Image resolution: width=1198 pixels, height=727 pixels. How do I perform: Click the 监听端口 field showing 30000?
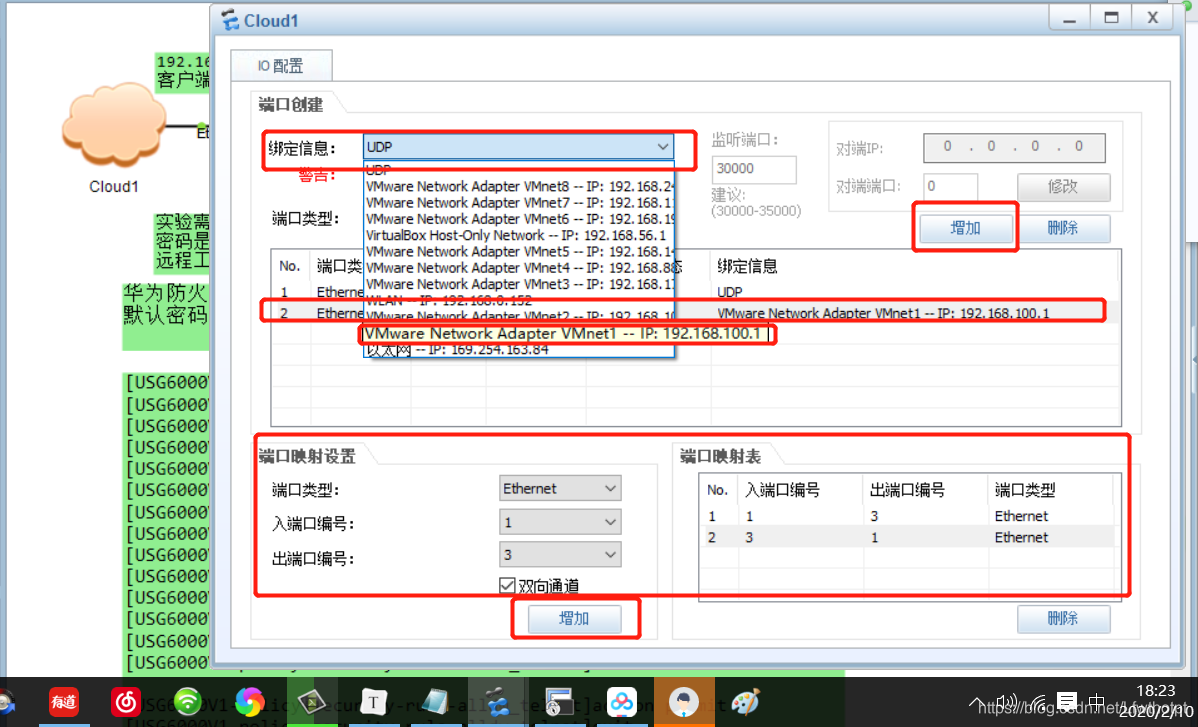click(754, 169)
